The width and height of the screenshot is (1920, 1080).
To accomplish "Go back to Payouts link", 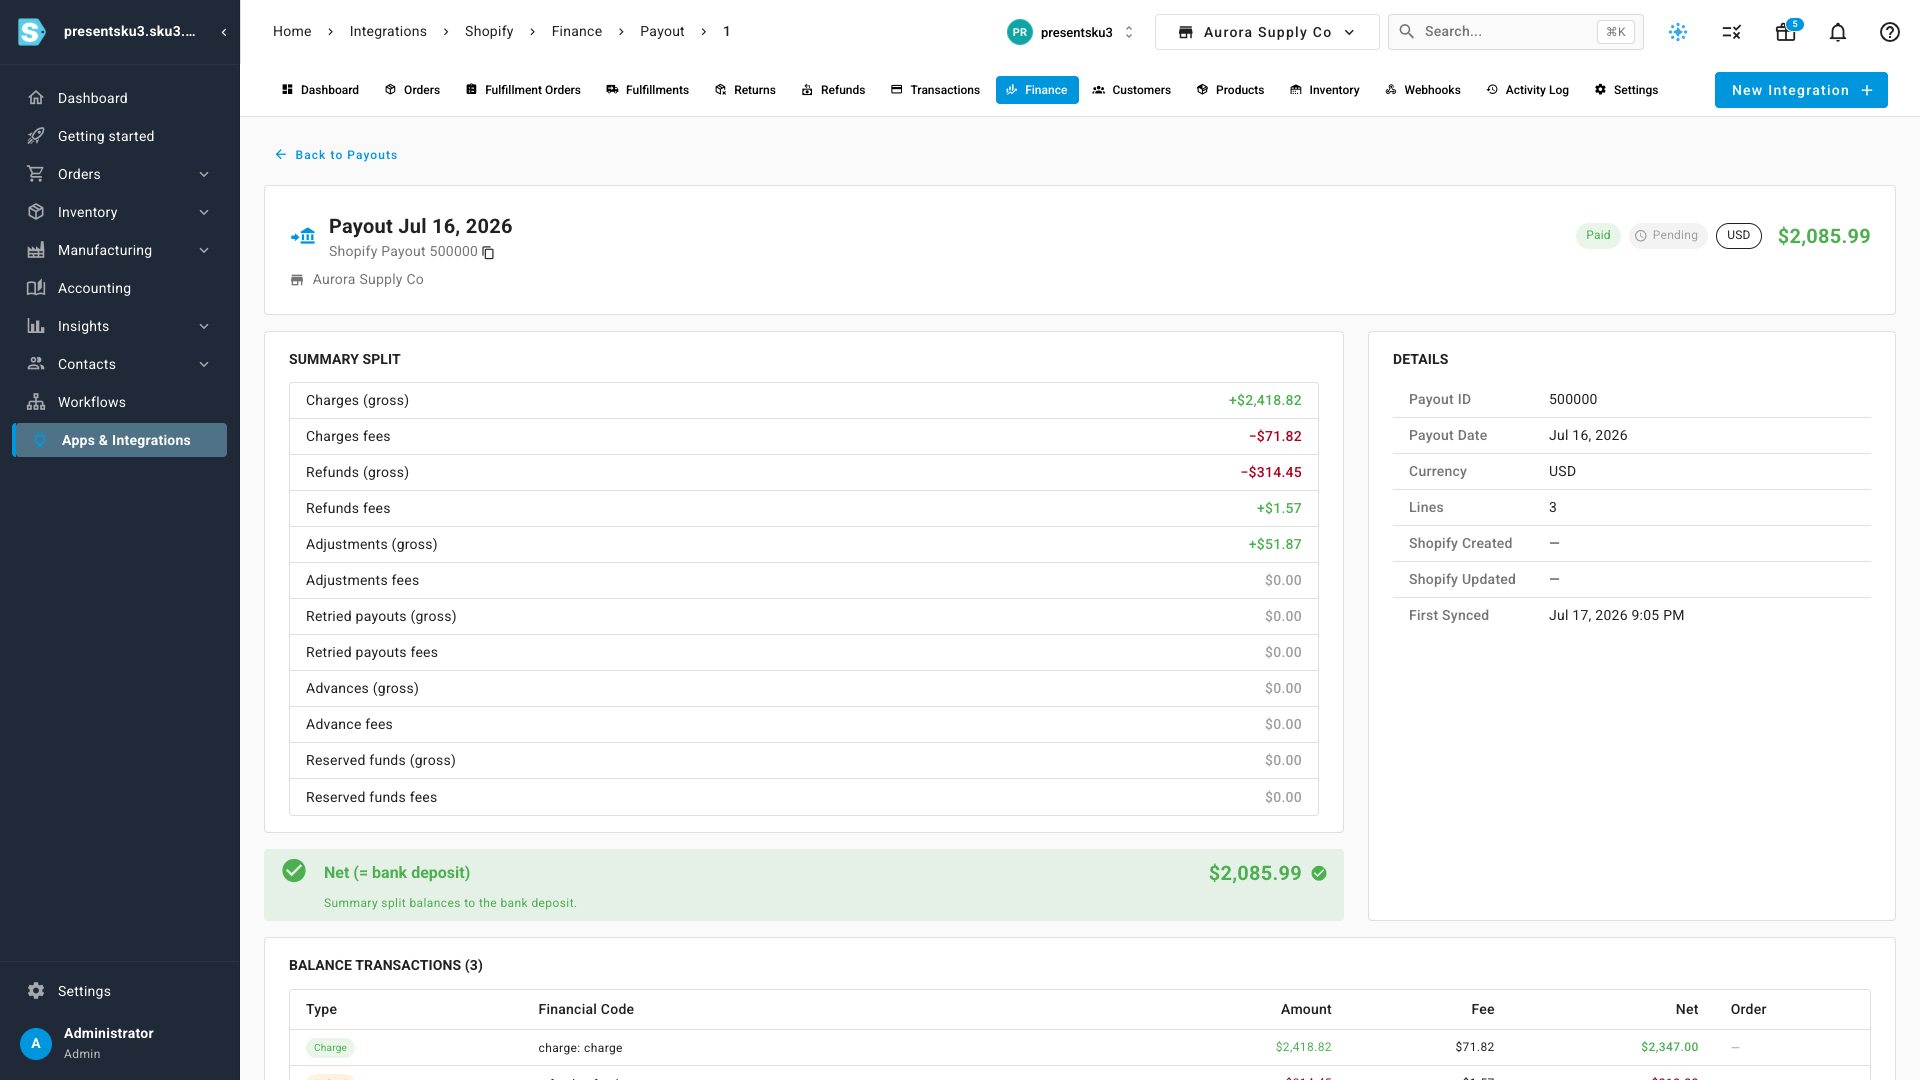I will click(x=336, y=155).
